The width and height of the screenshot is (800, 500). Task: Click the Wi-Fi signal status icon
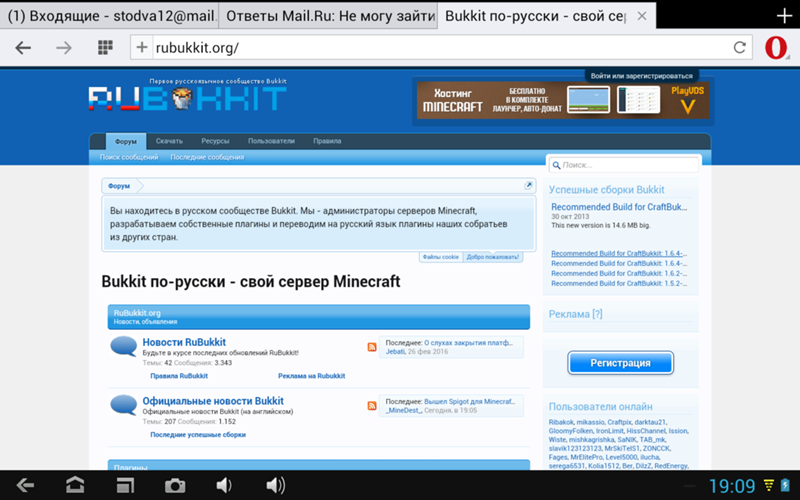[x=768, y=485]
